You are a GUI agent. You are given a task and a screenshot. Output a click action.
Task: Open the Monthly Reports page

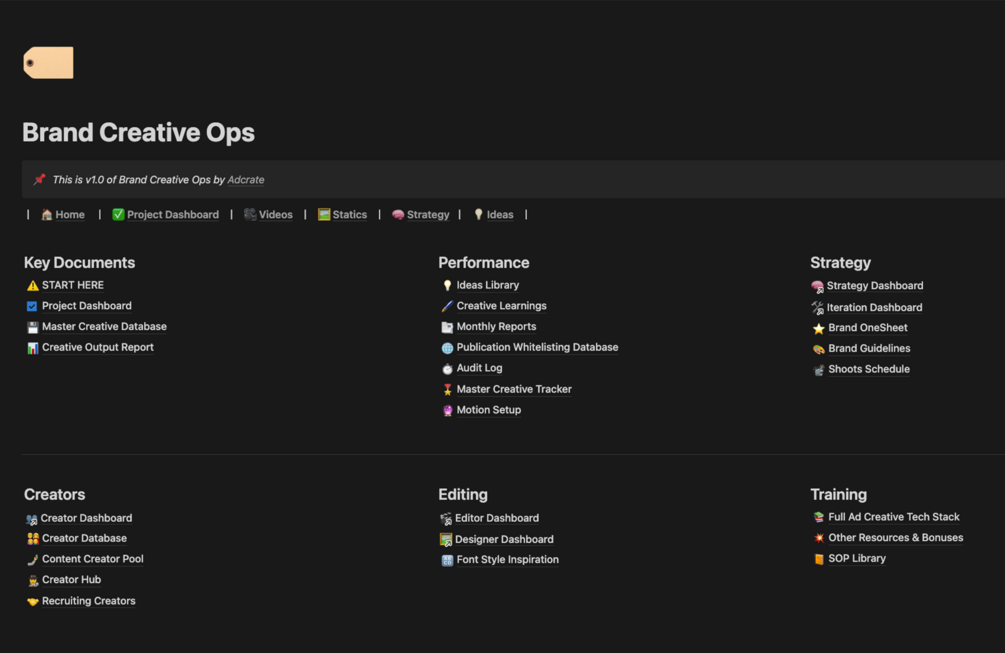point(496,327)
